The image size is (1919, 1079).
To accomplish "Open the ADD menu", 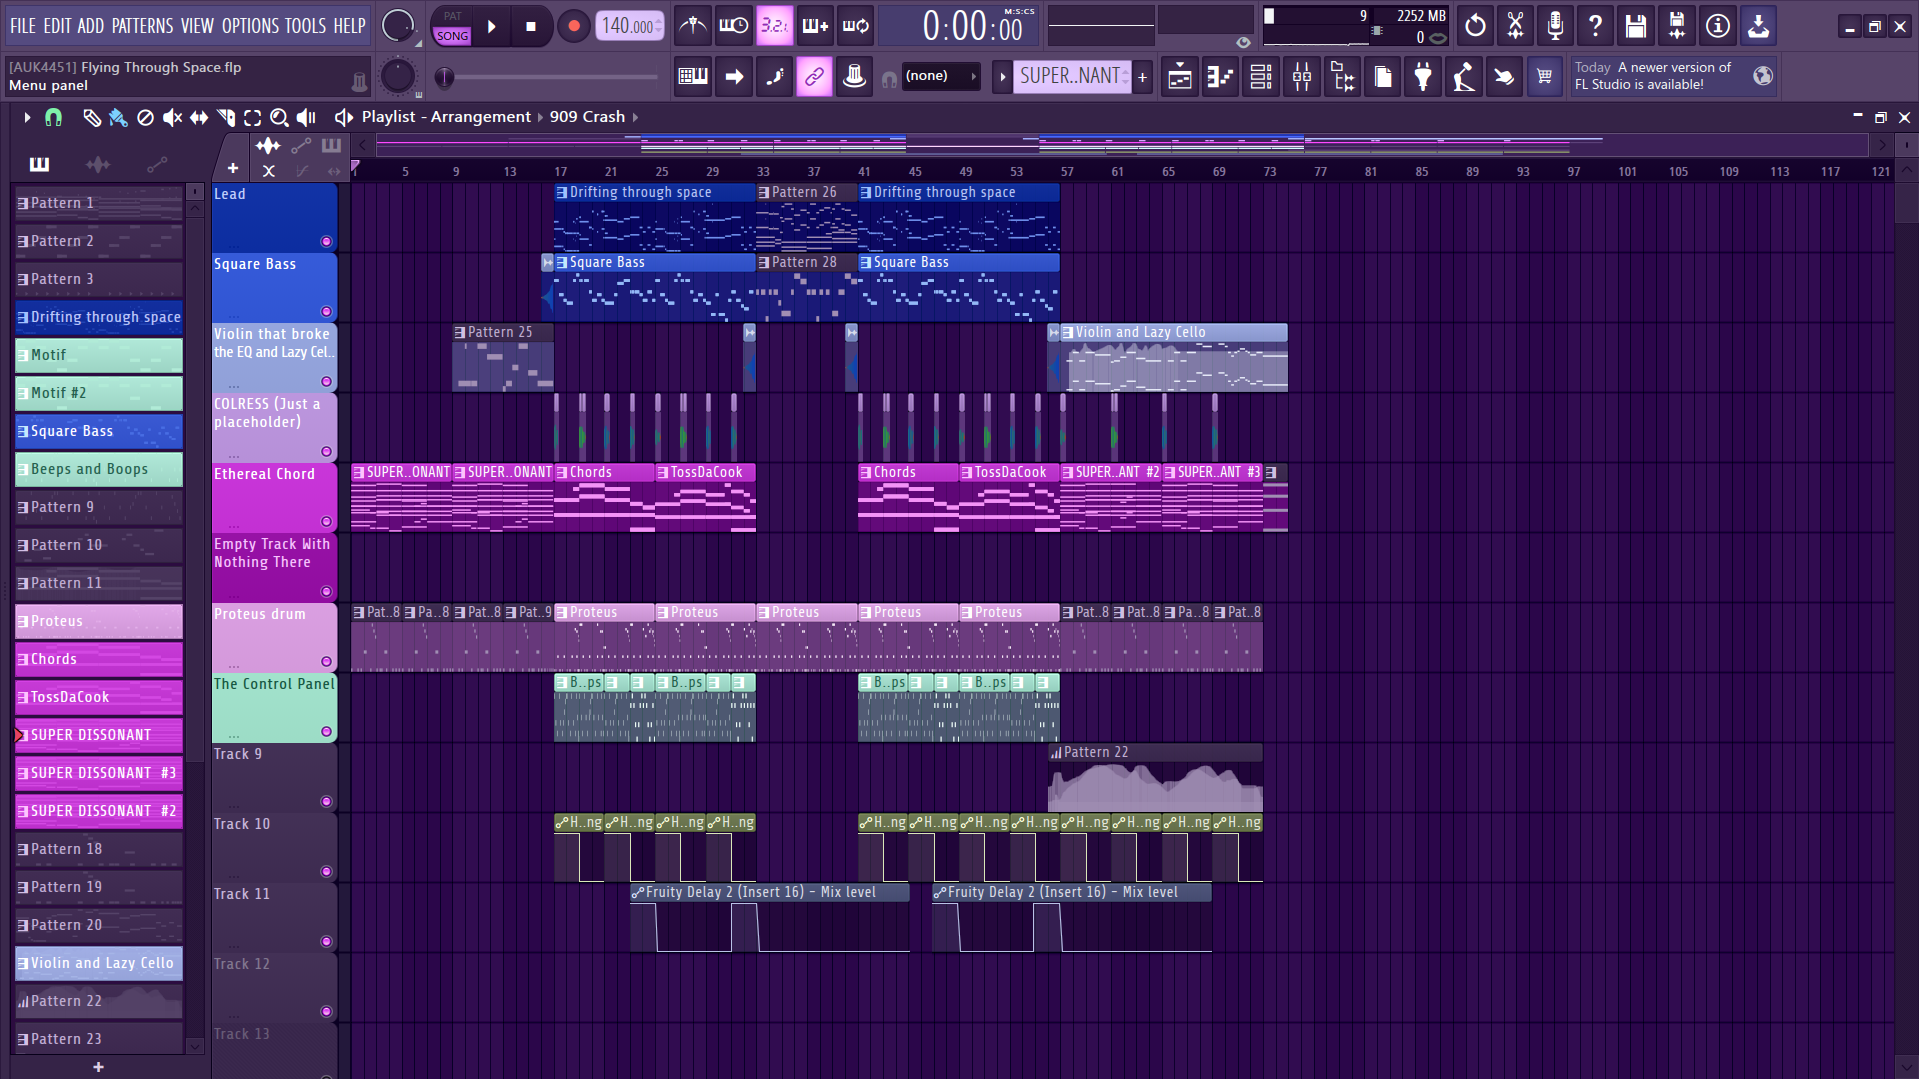I will pyautogui.click(x=91, y=26).
